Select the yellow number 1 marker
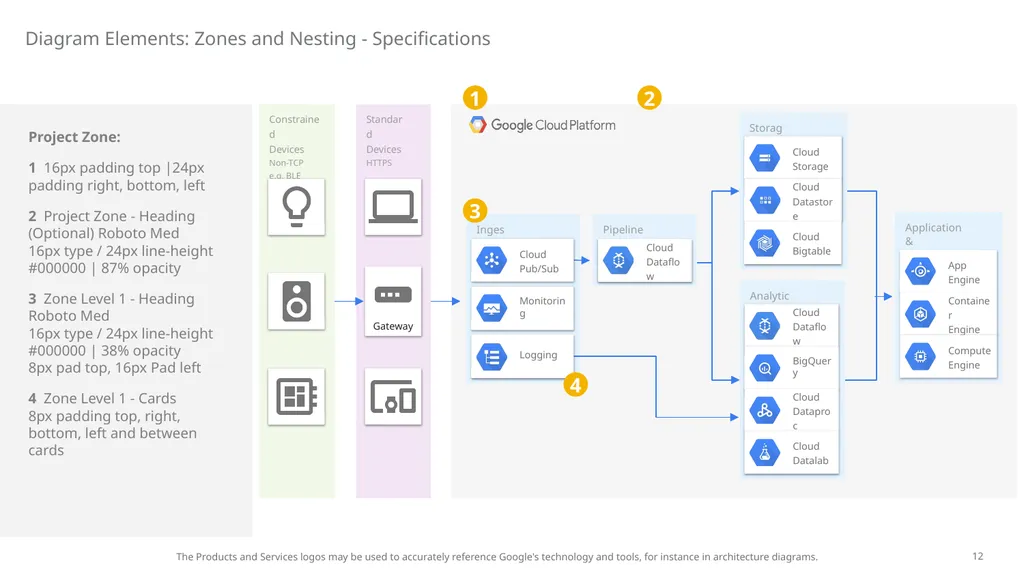The width and height of the screenshot is (1024, 576). click(475, 98)
